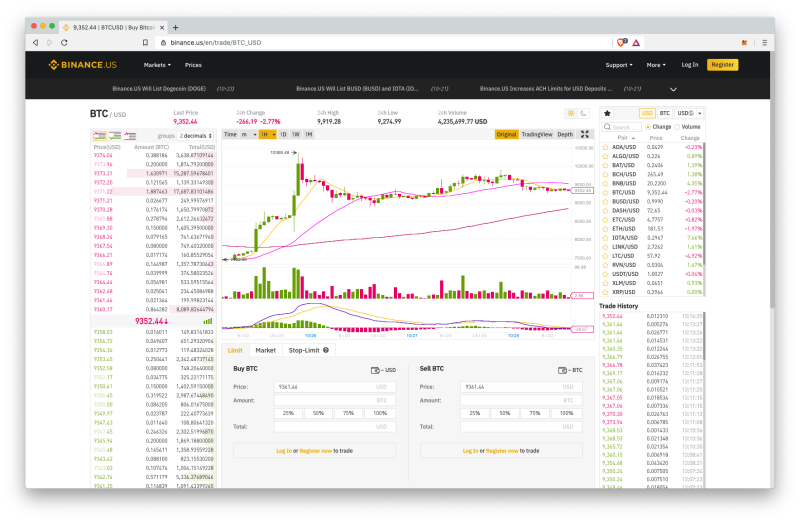Switch chart to Original view
800x522 pixels.
[x=506, y=134]
